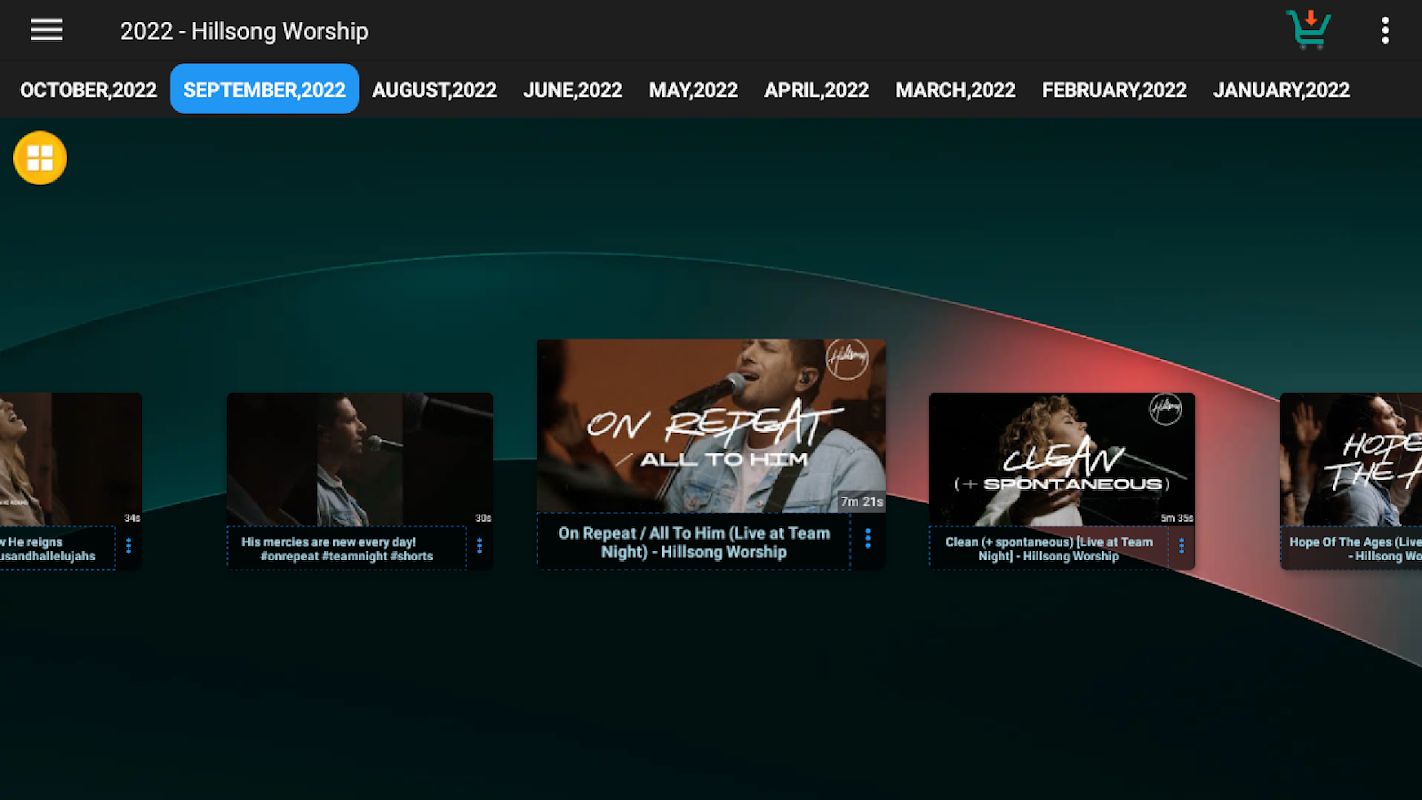Click header '2022 - Hillsong Worship'
Image resolution: width=1422 pixels, height=800 pixels.
244,31
